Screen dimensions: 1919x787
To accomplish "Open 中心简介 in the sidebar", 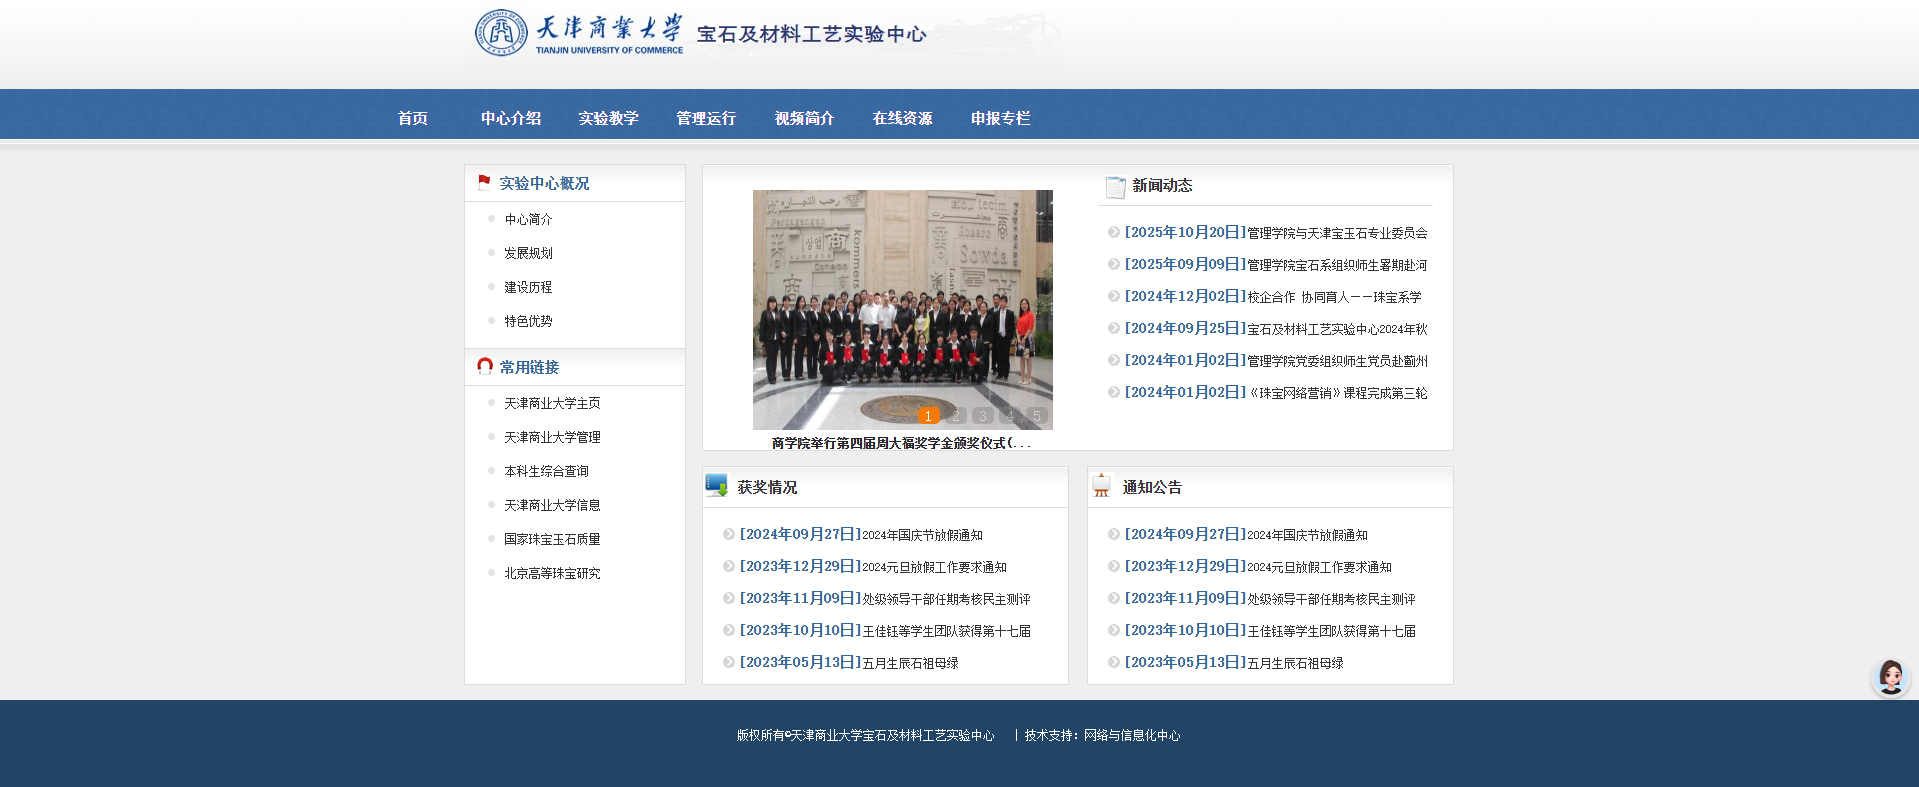I will click(x=528, y=219).
